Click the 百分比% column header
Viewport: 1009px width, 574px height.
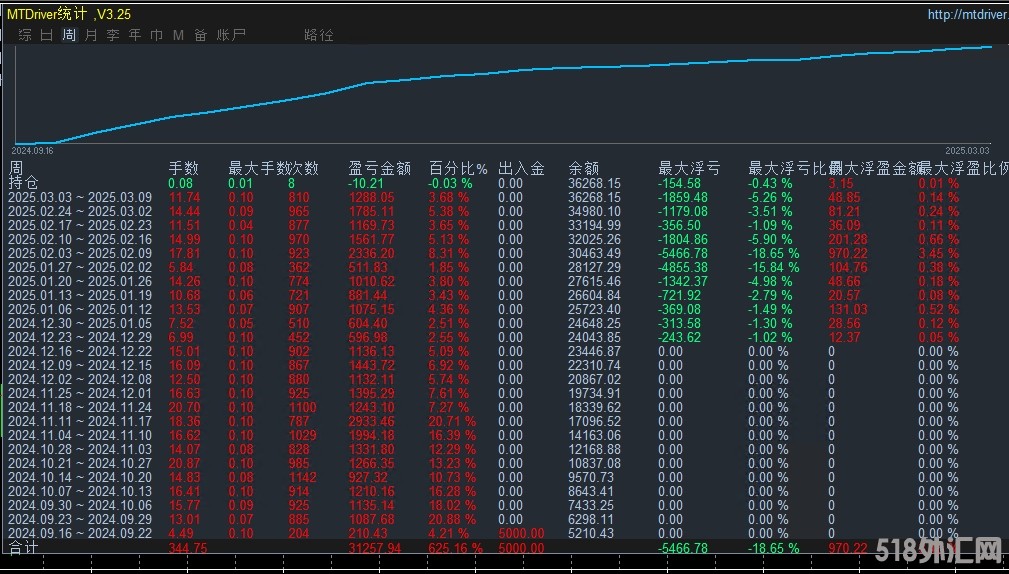458,169
